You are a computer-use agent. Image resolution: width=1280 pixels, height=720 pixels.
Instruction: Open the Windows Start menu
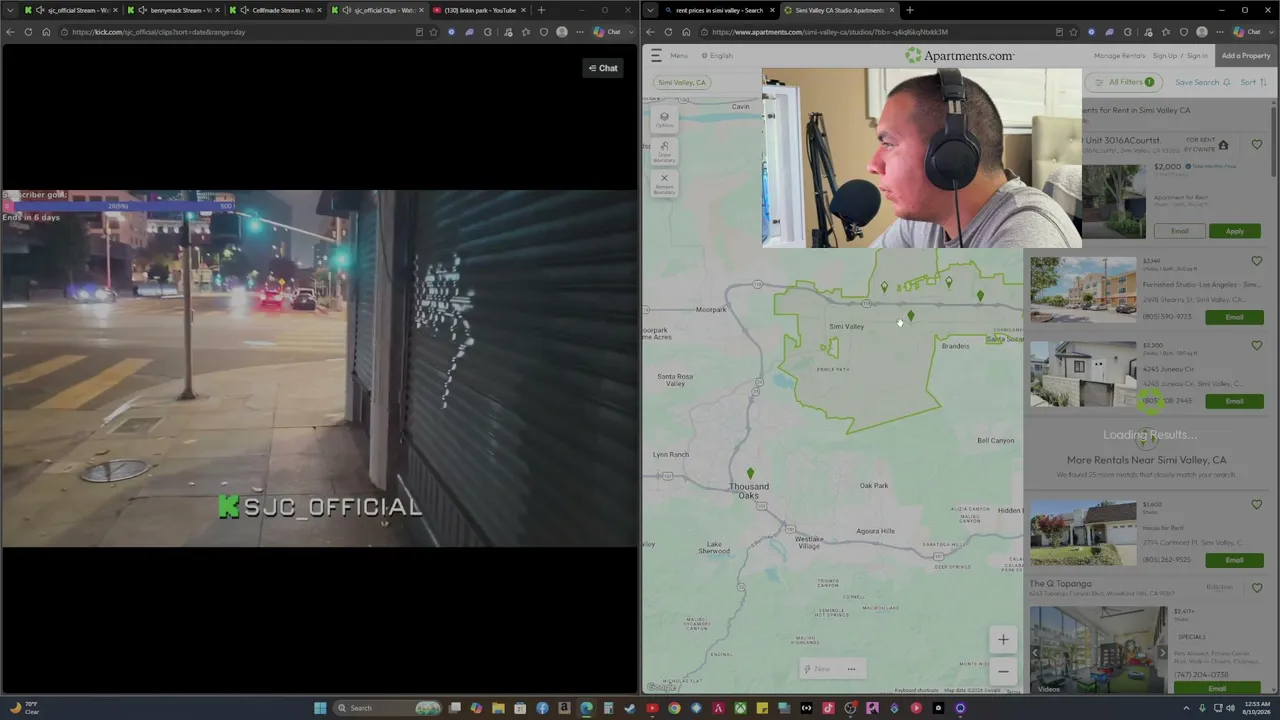[x=320, y=708]
